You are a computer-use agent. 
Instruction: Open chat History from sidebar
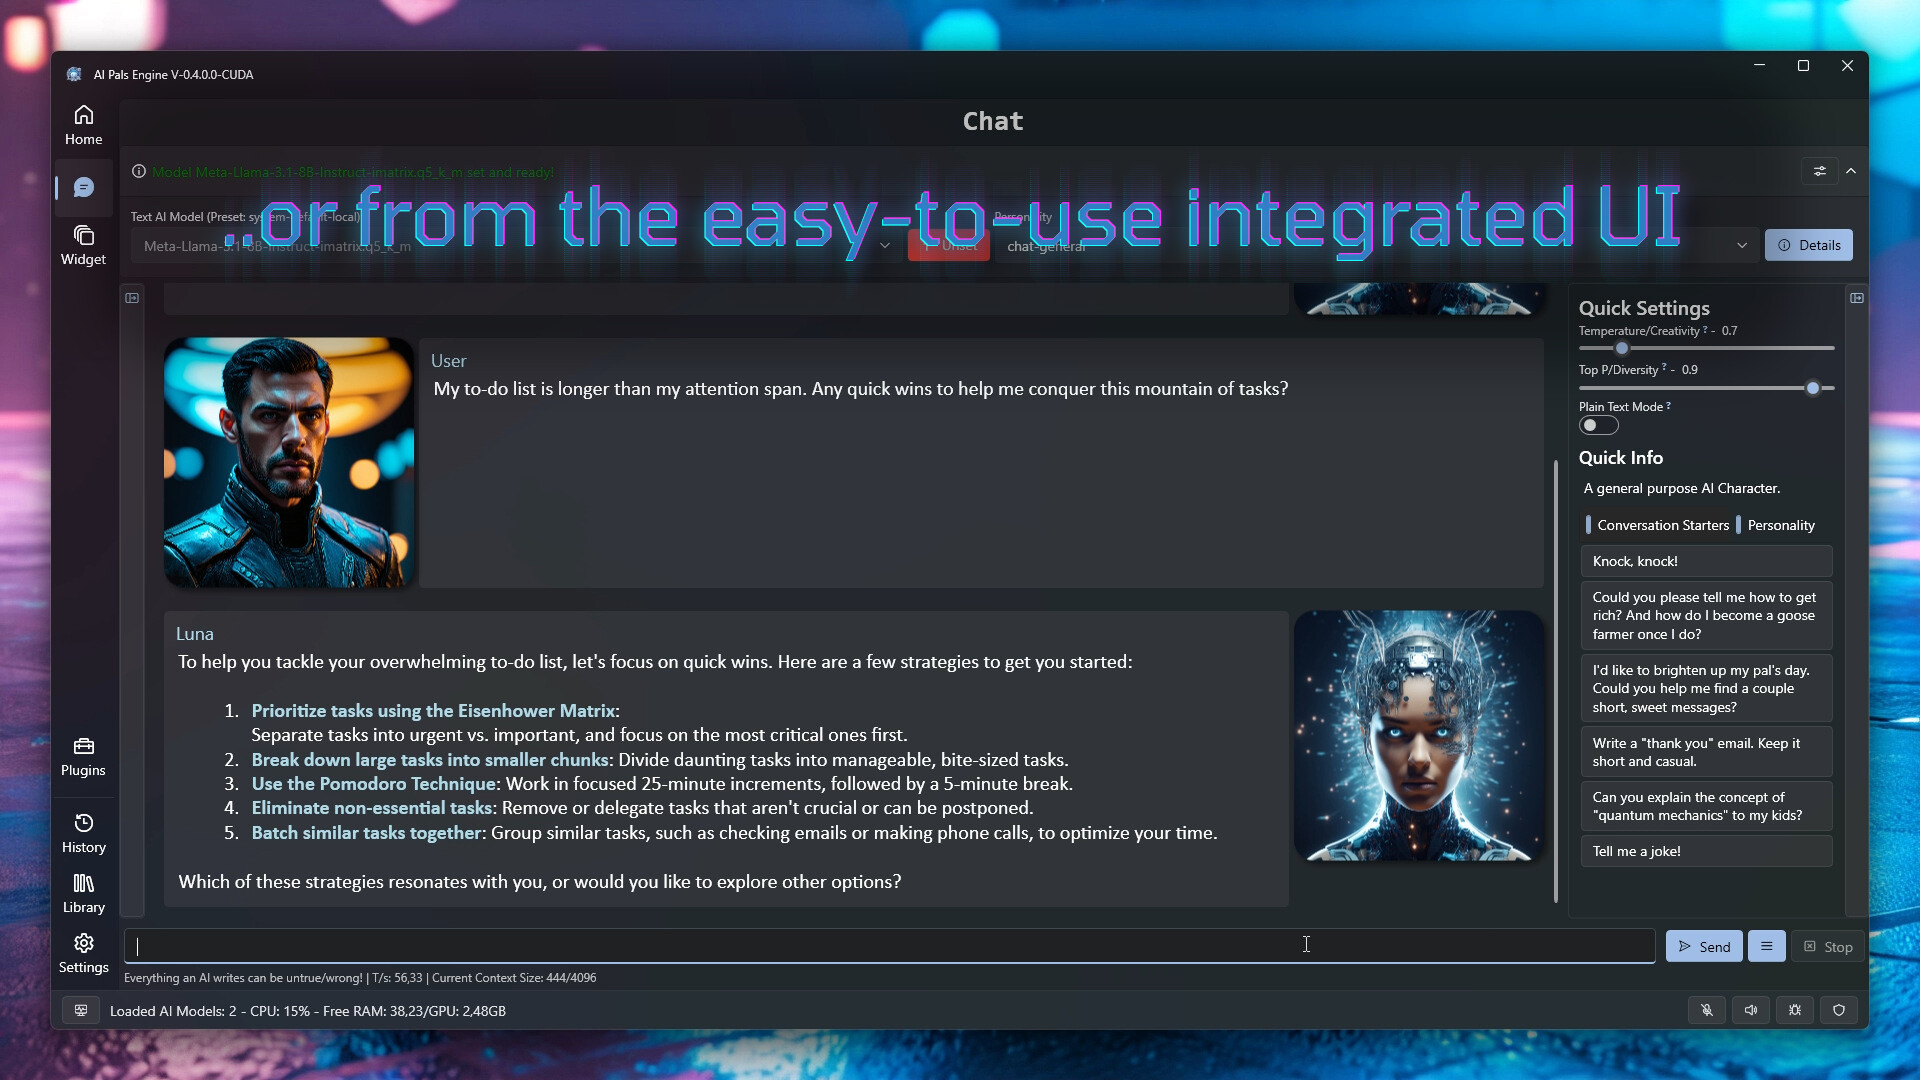[83, 833]
